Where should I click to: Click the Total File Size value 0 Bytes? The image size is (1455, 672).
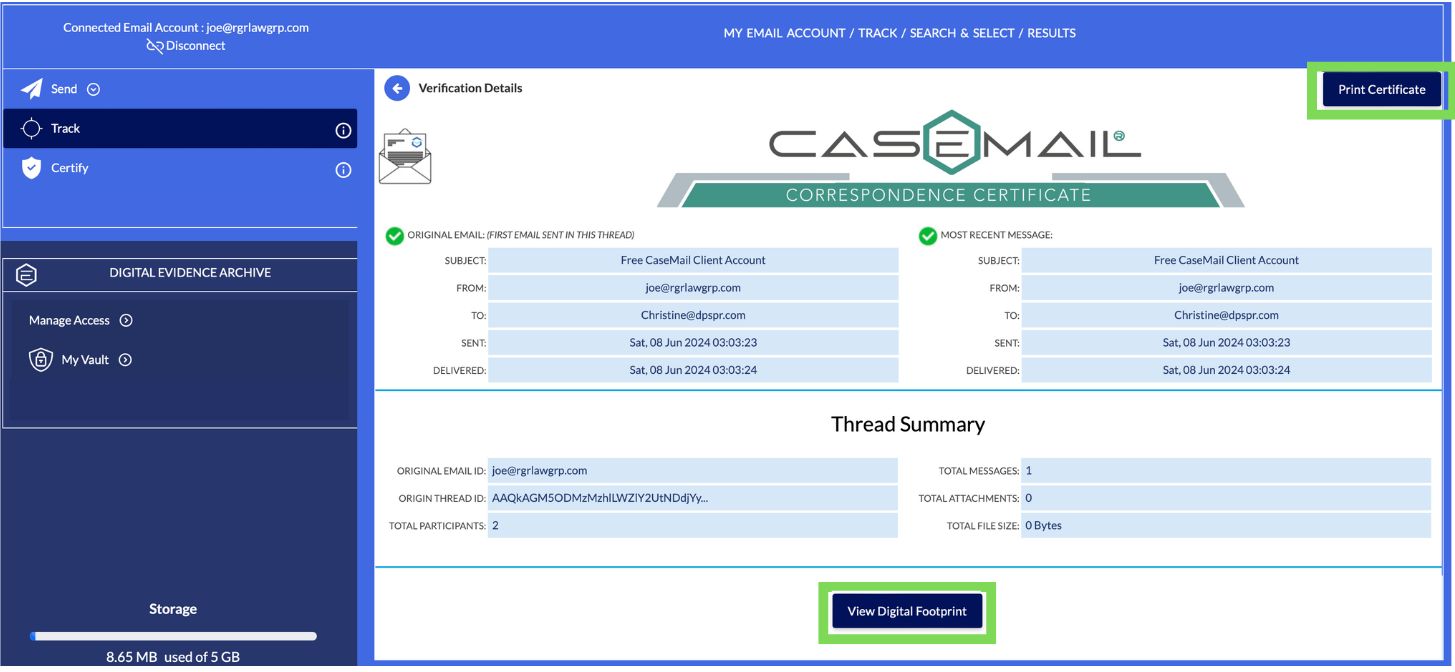(1226, 525)
